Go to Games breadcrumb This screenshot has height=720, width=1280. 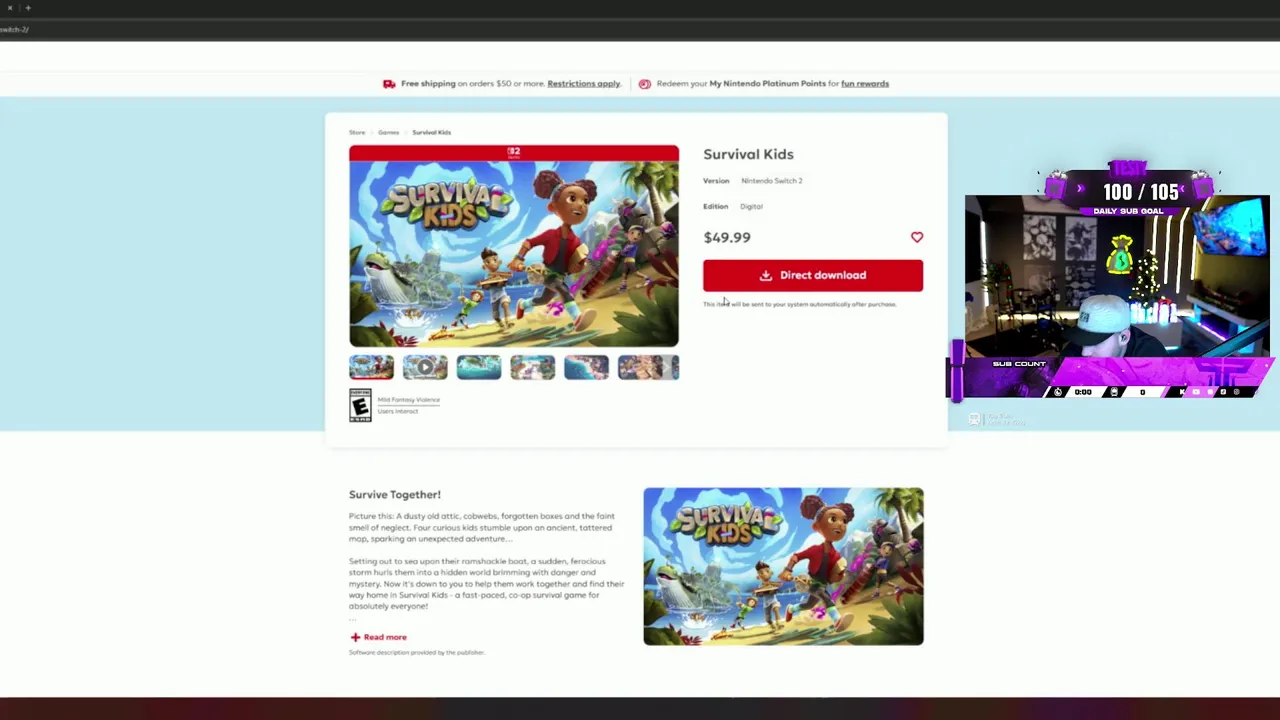point(388,132)
